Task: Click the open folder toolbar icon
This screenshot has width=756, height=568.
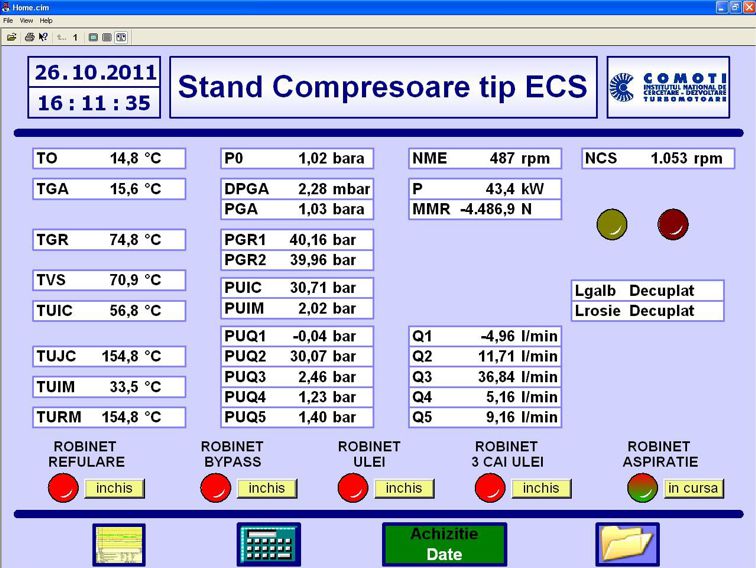Action: tap(12, 37)
